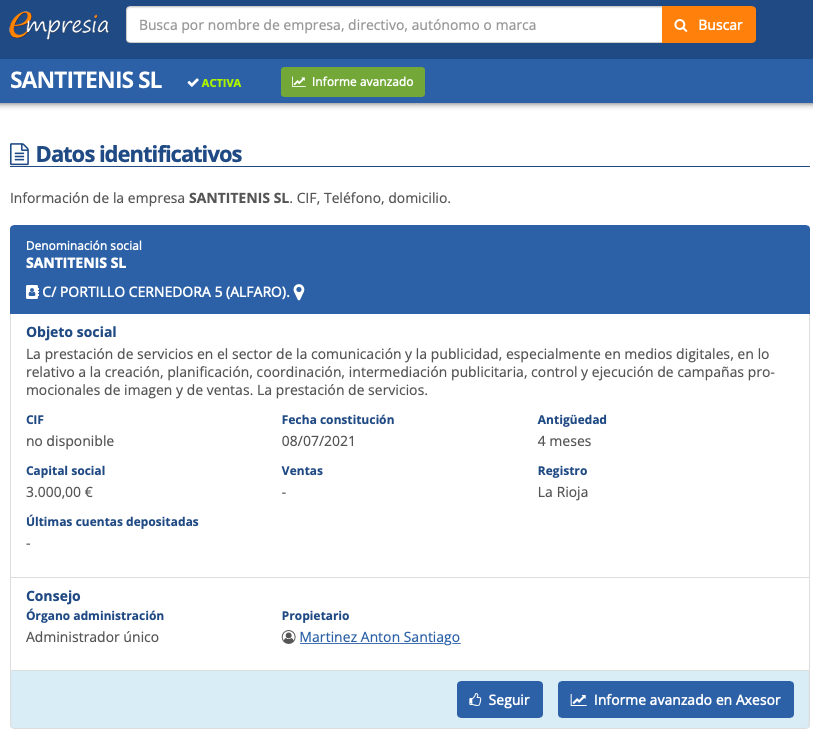Click the Administrador único text
813x737 pixels.
click(x=92, y=637)
